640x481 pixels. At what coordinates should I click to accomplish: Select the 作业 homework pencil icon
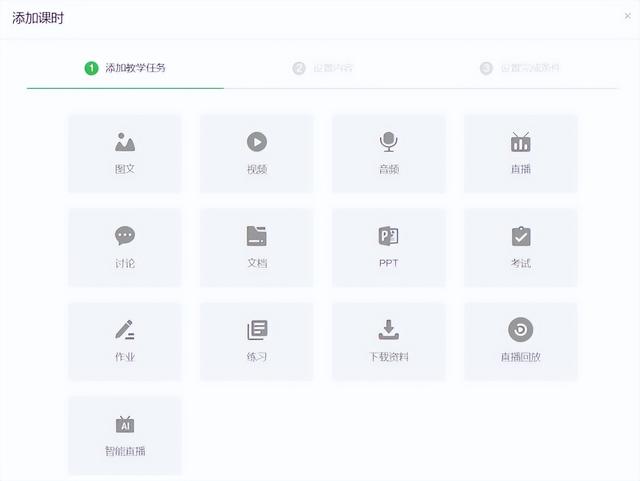[125, 330]
